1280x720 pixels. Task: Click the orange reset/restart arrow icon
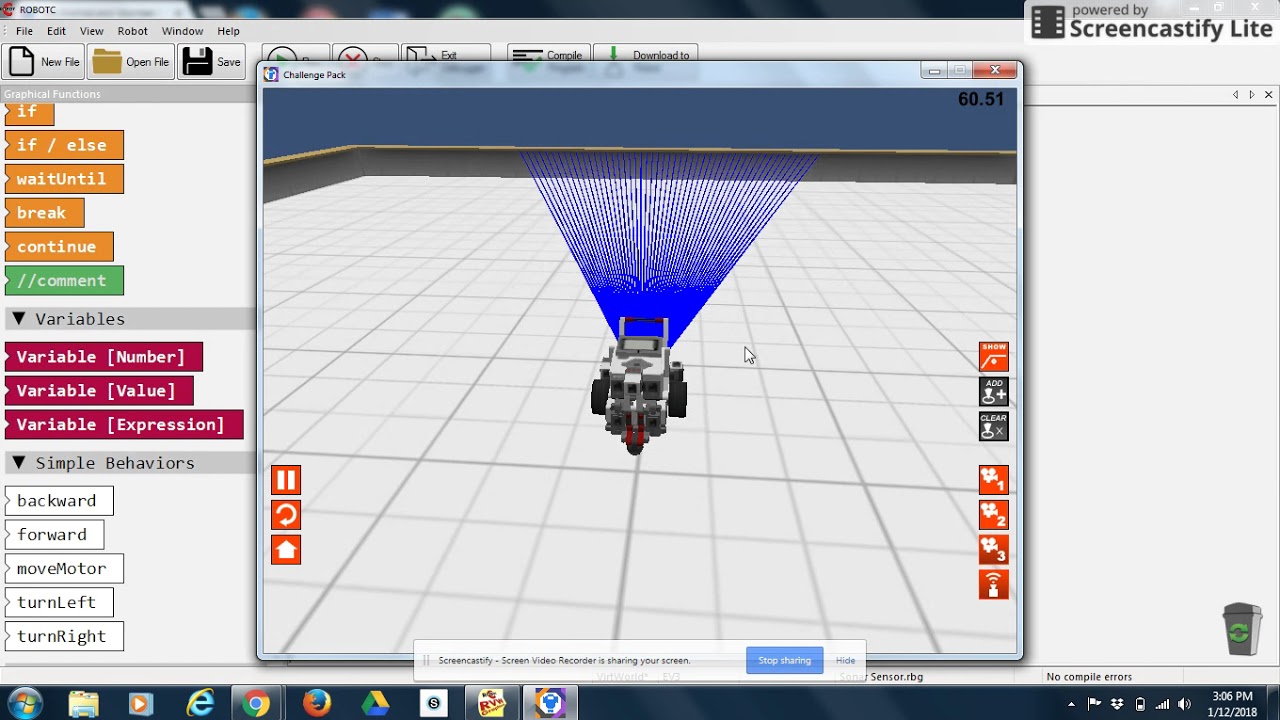(286, 515)
